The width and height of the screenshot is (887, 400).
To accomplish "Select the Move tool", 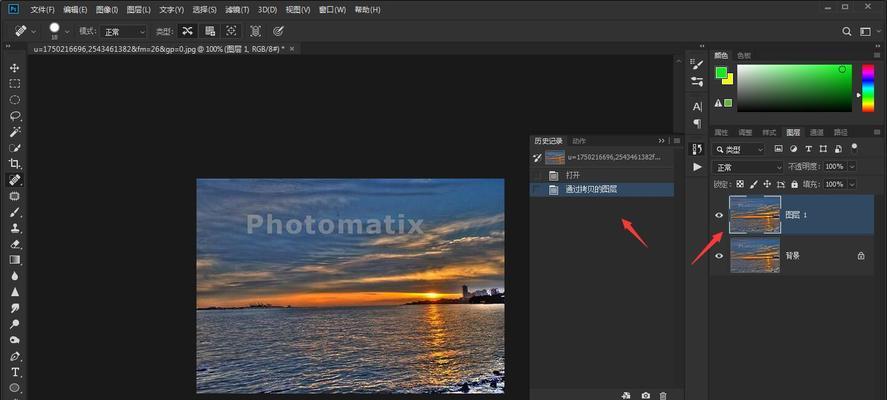I will 15,68.
